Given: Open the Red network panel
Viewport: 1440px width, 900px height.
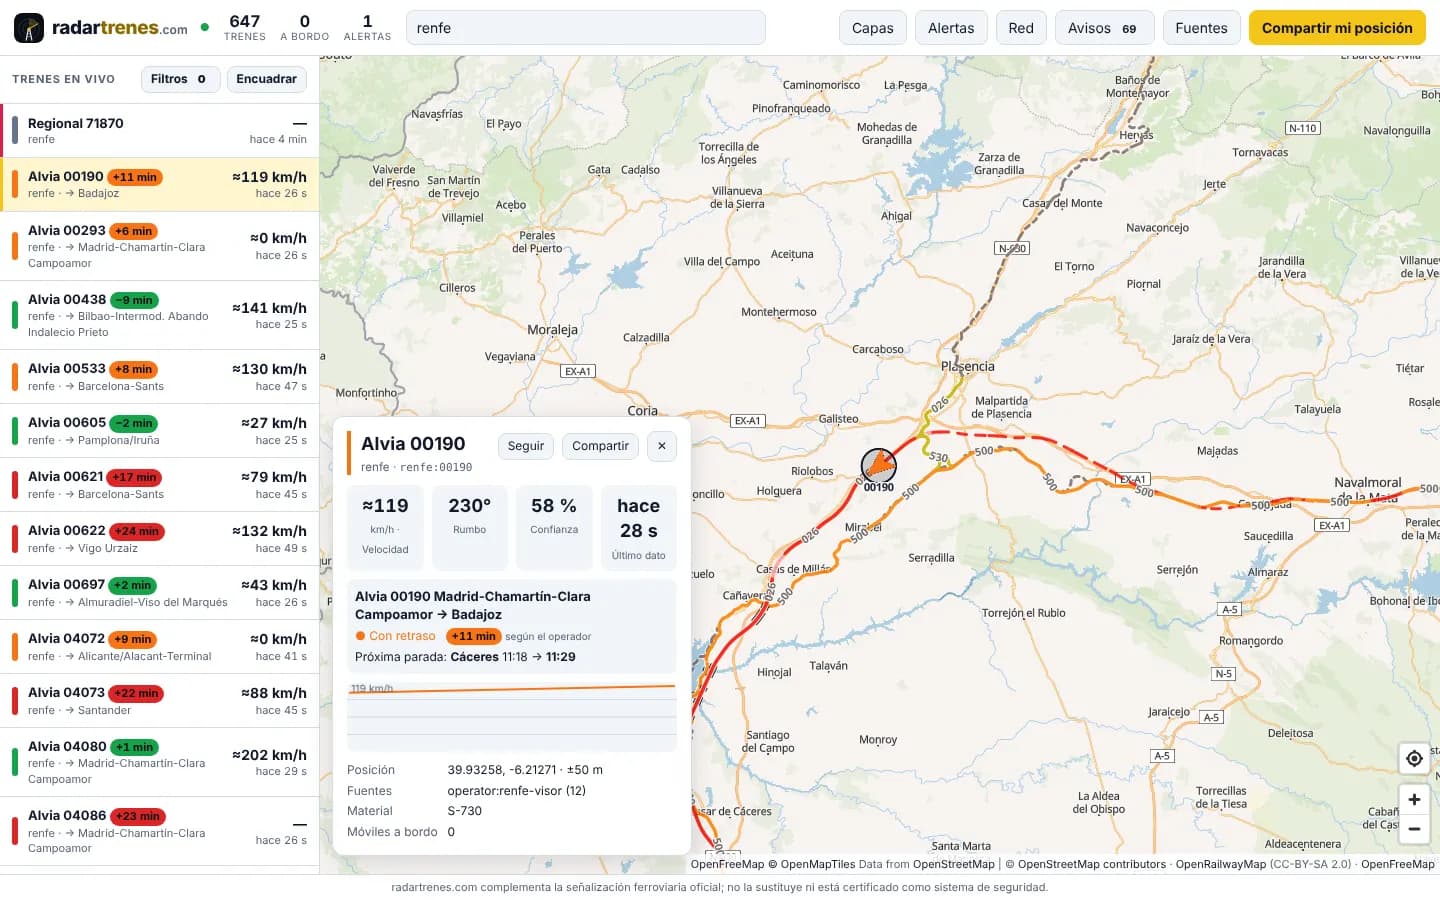Looking at the screenshot, I should (1021, 28).
